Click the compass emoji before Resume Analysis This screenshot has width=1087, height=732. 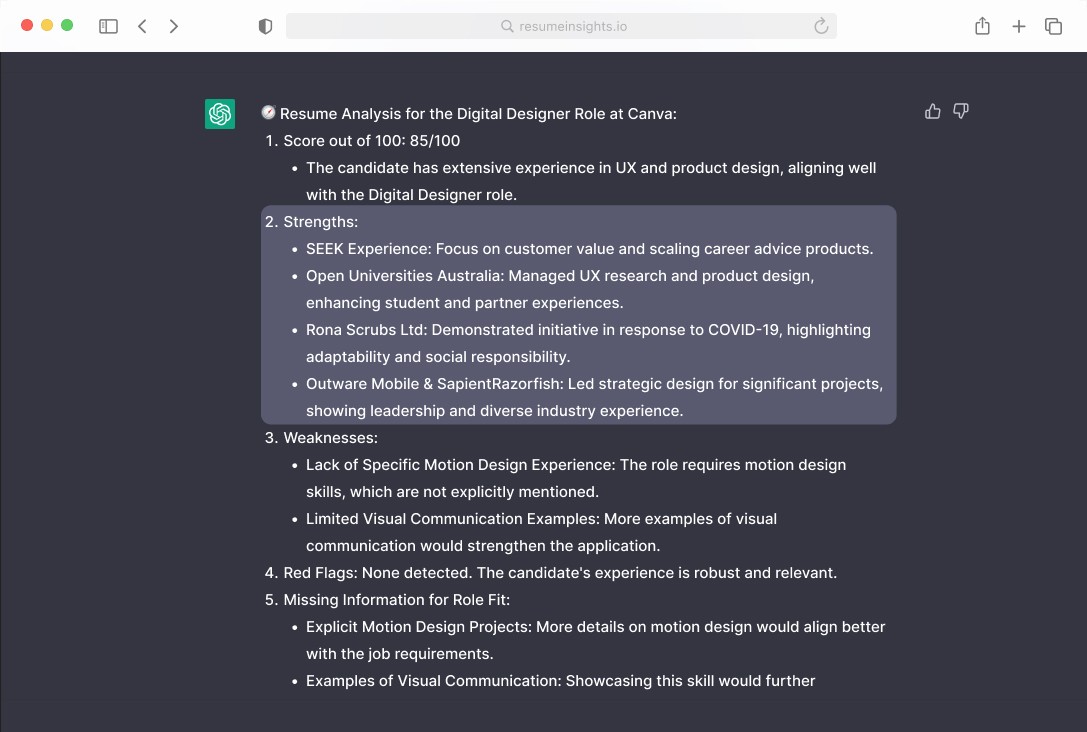coord(268,113)
